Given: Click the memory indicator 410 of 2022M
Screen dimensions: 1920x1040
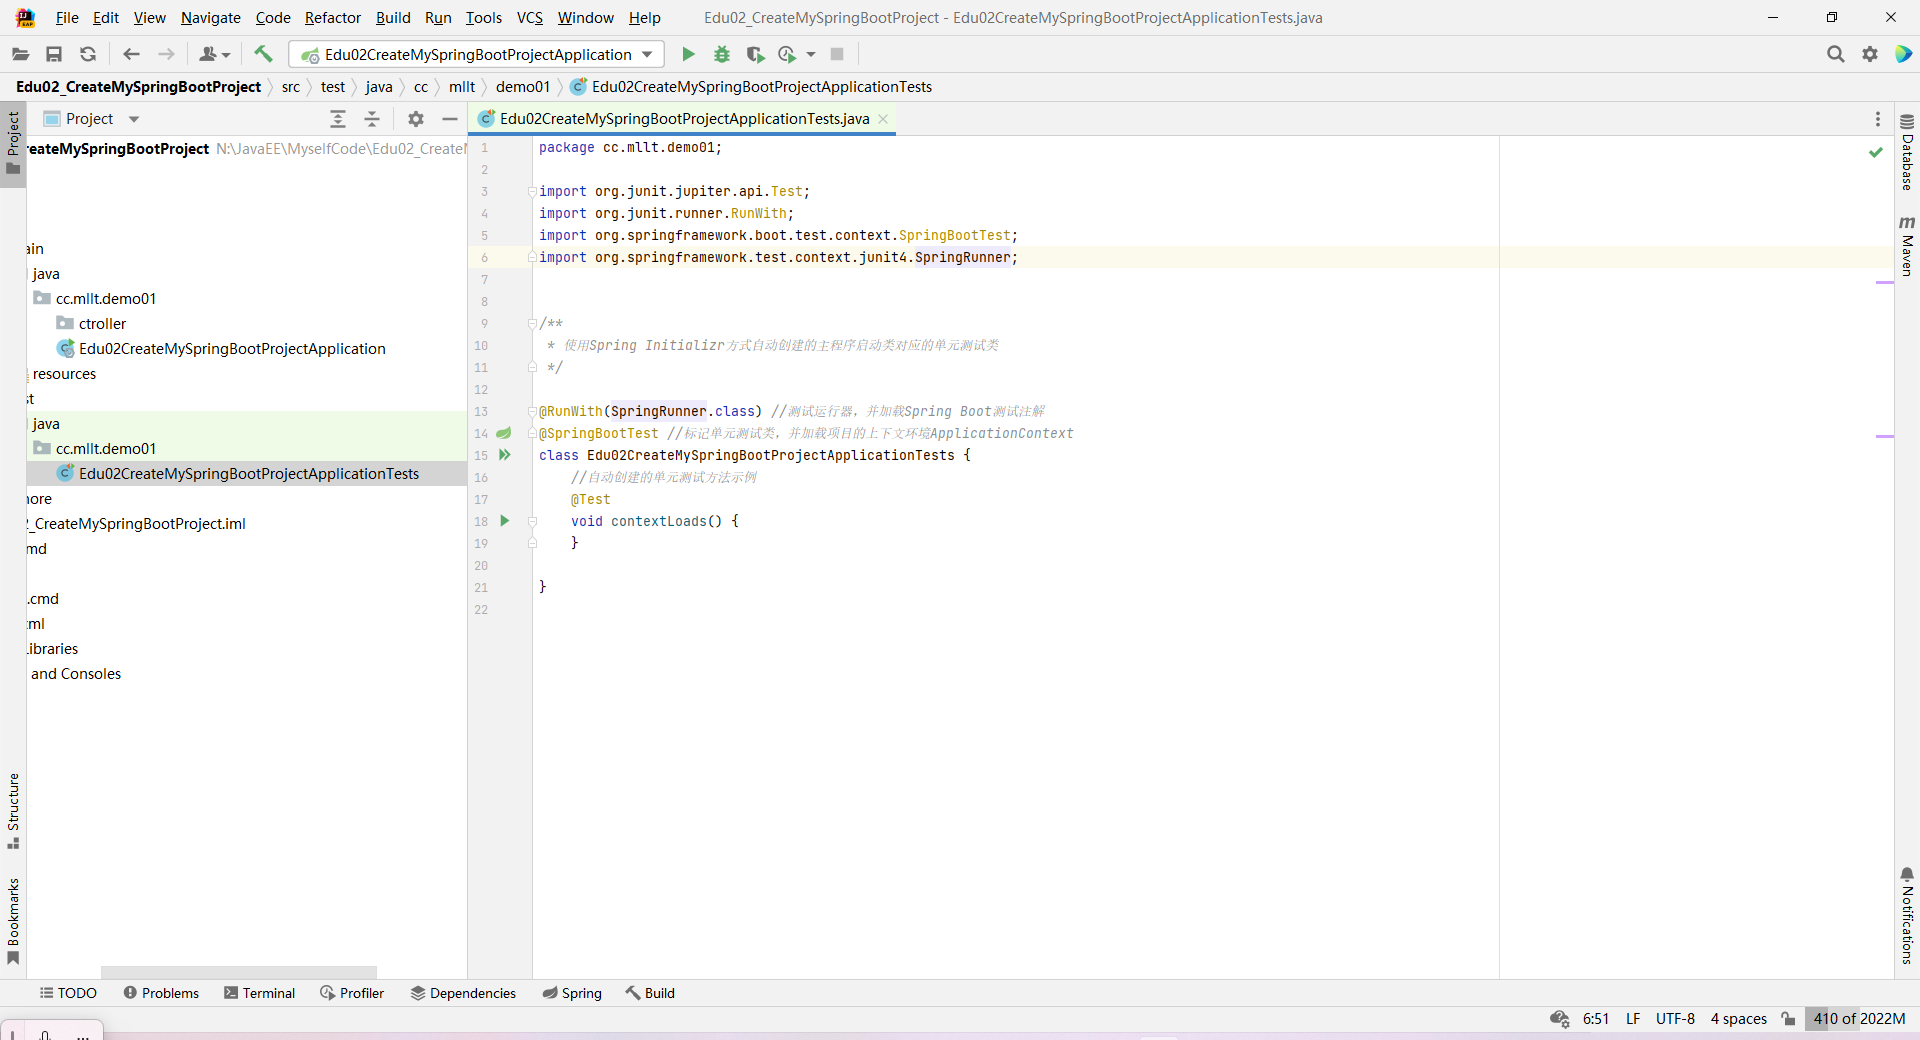Looking at the screenshot, I should pyautogui.click(x=1859, y=1018).
